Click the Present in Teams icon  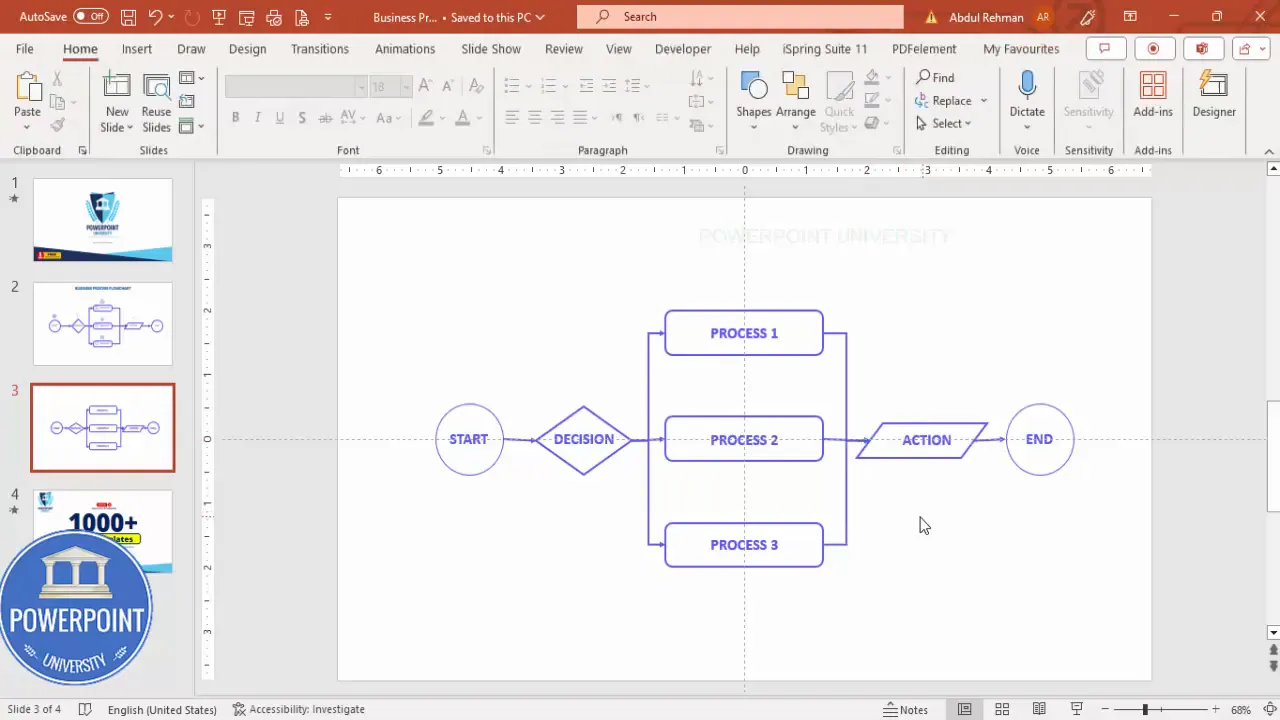1202,48
